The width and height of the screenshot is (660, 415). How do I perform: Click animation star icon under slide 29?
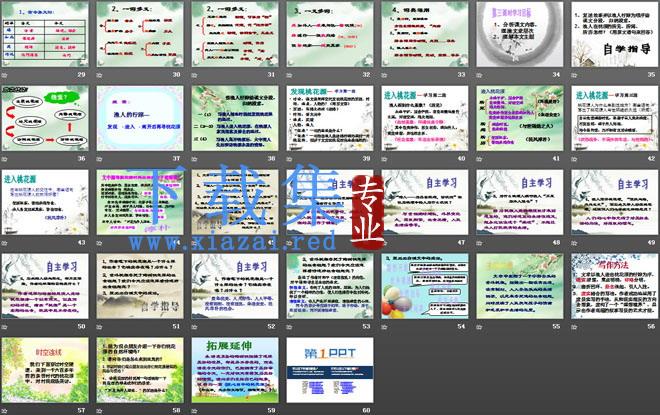click(5, 75)
